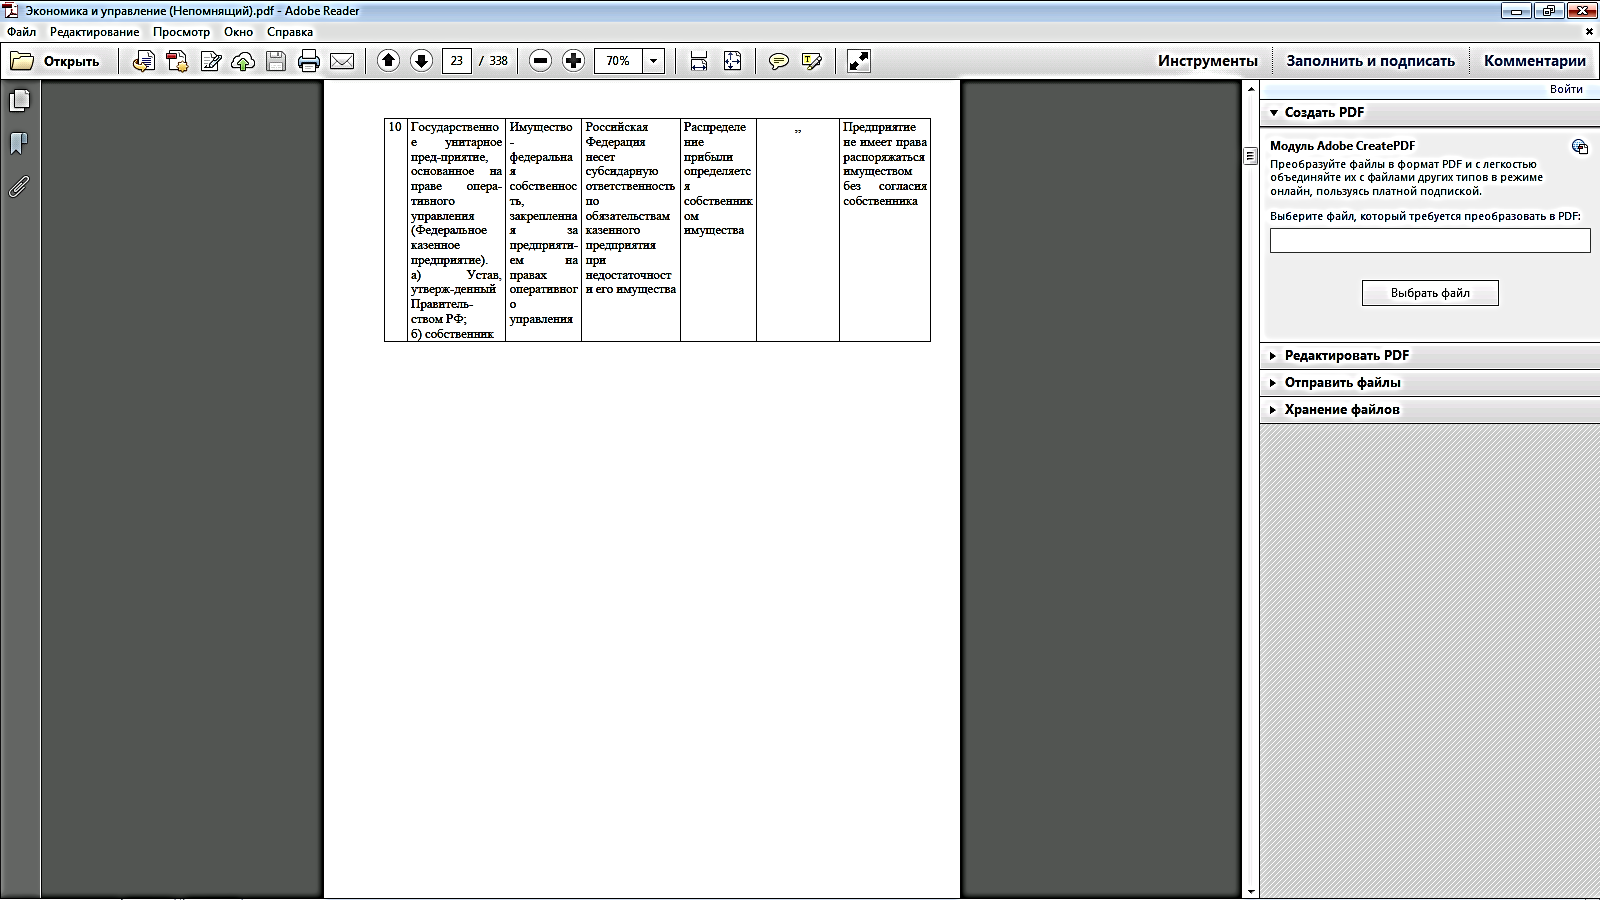Click the Войти sign-in link

pyautogui.click(x=1566, y=89)
